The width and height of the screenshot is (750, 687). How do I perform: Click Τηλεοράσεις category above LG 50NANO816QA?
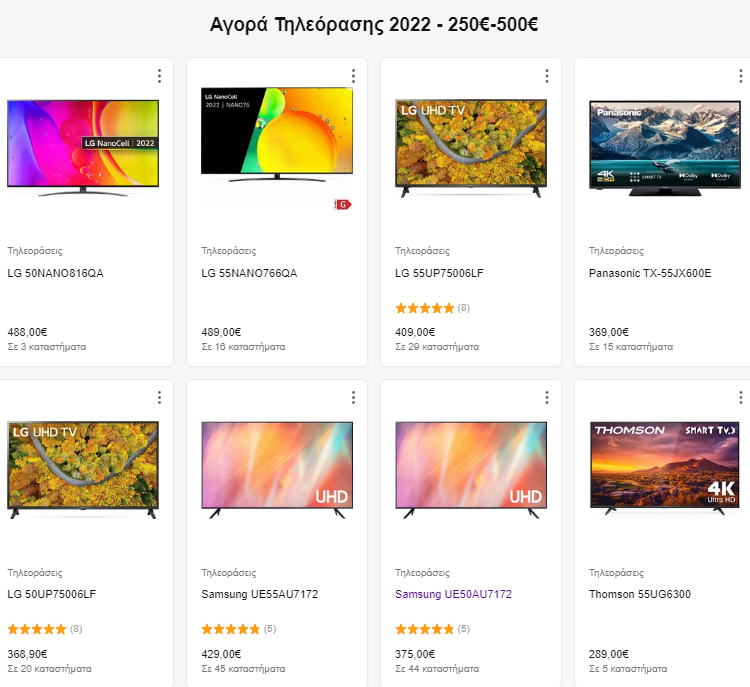[35, 251]
